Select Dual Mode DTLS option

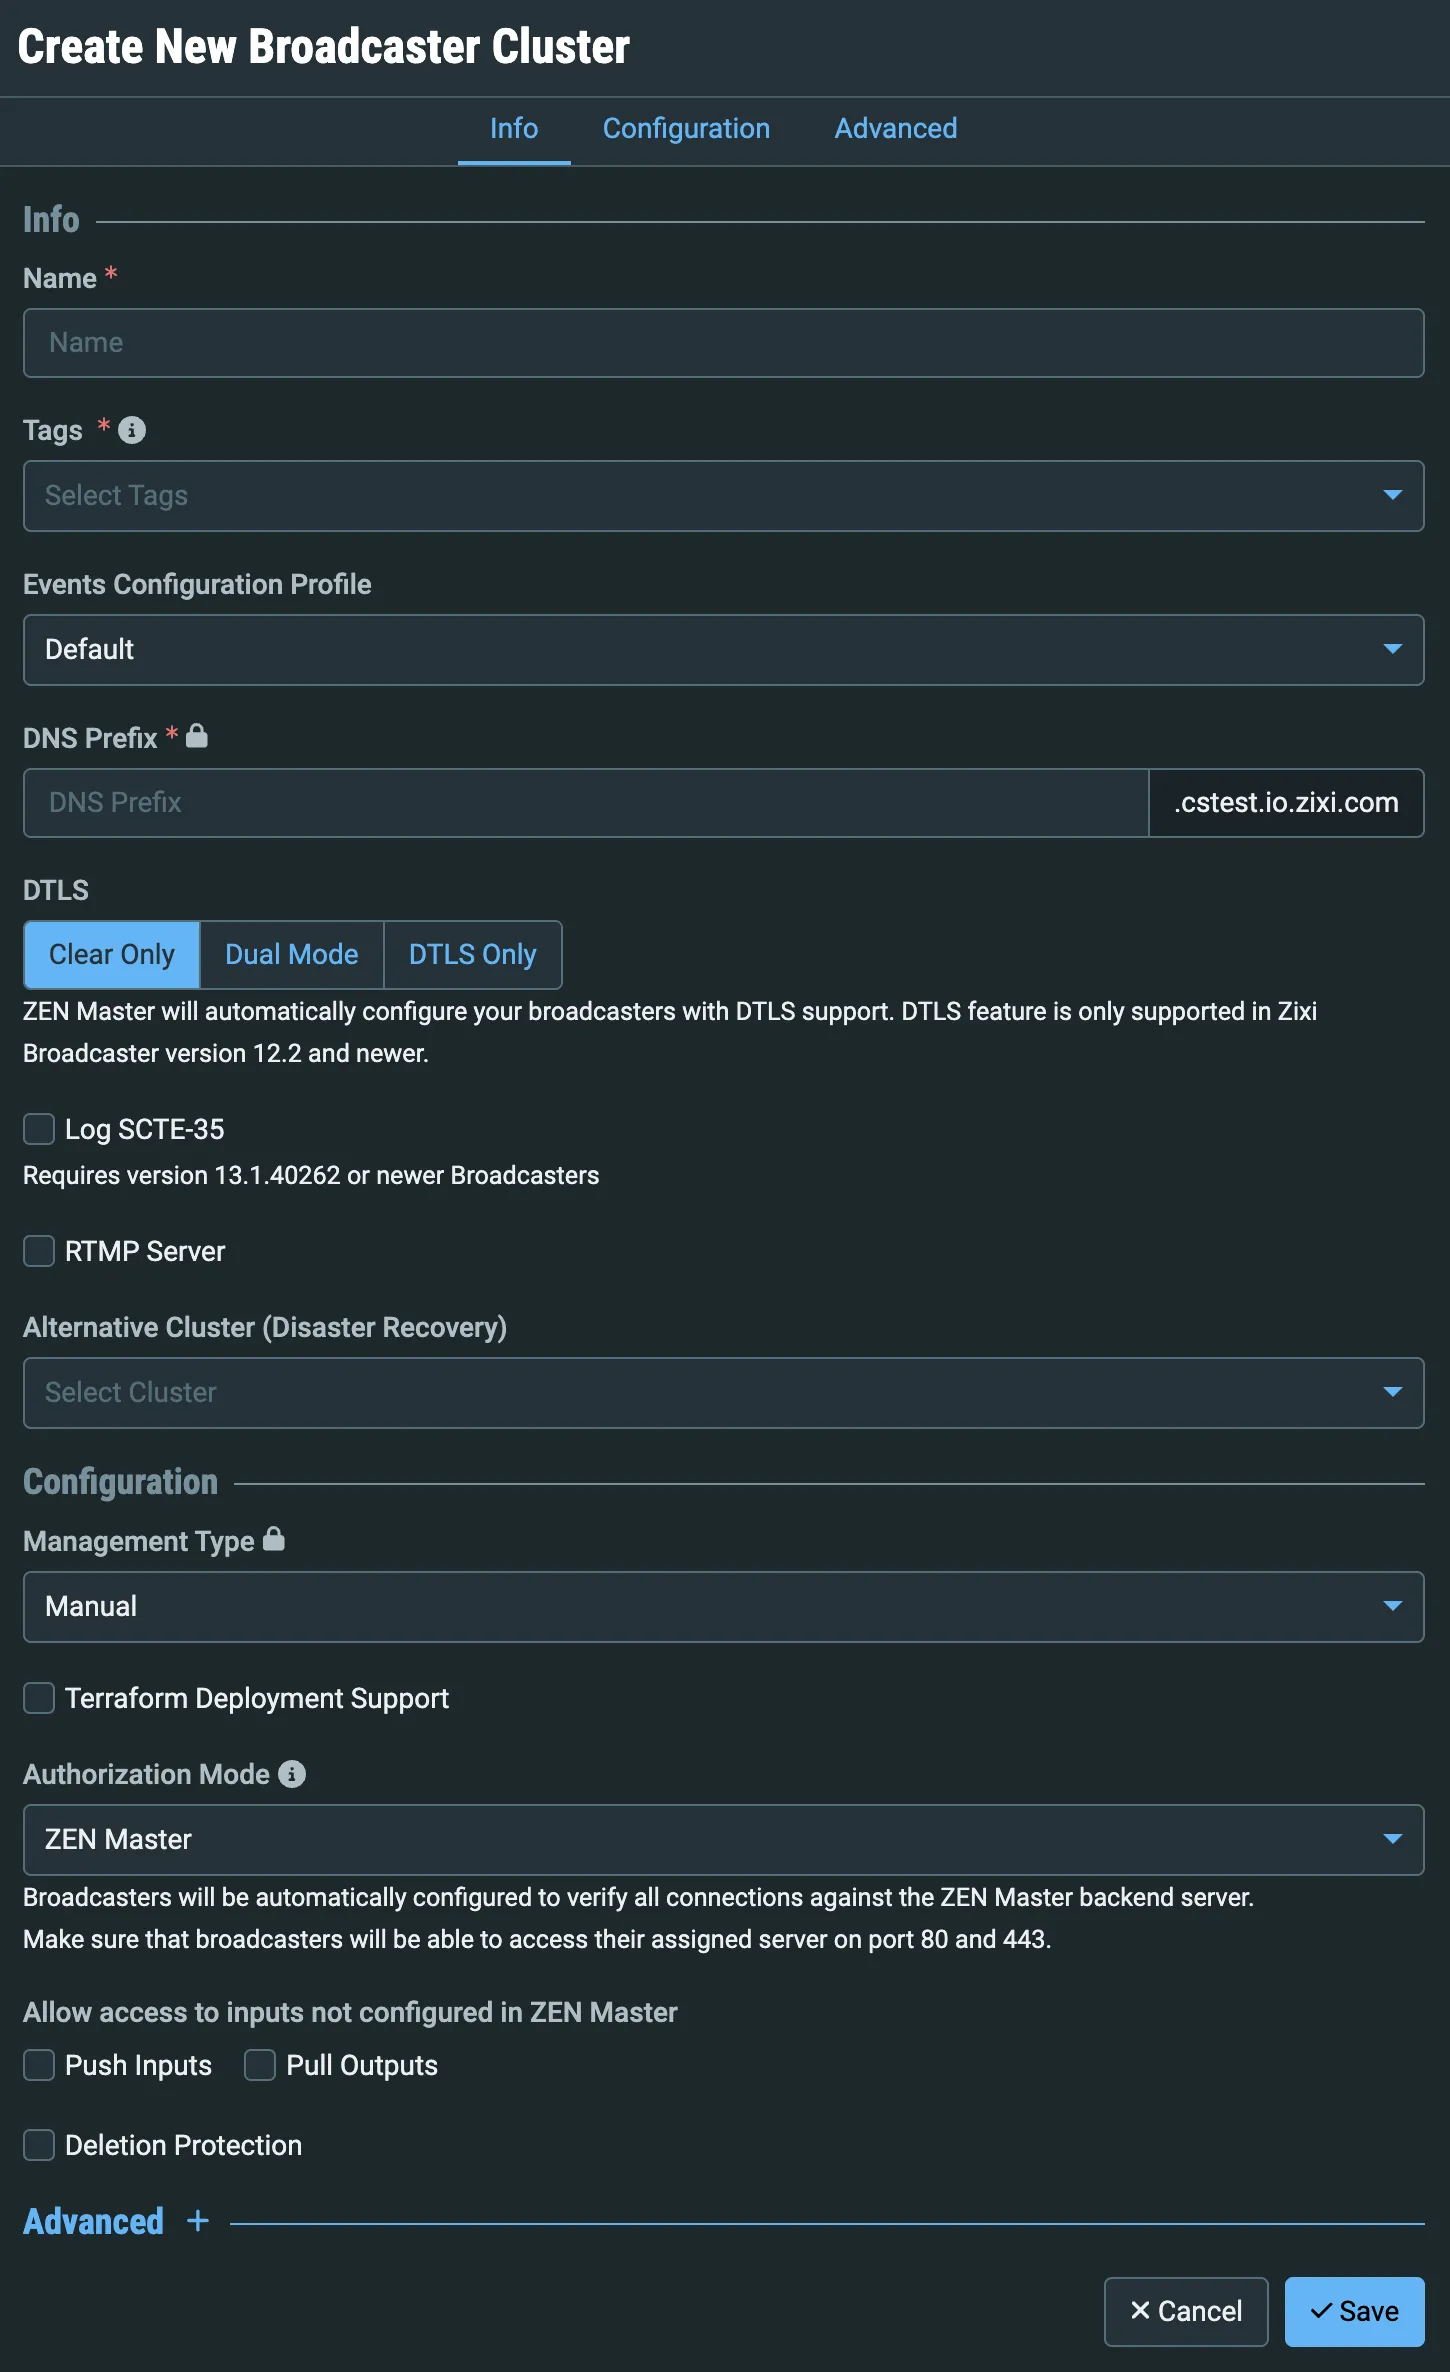[x=292, y=955]
